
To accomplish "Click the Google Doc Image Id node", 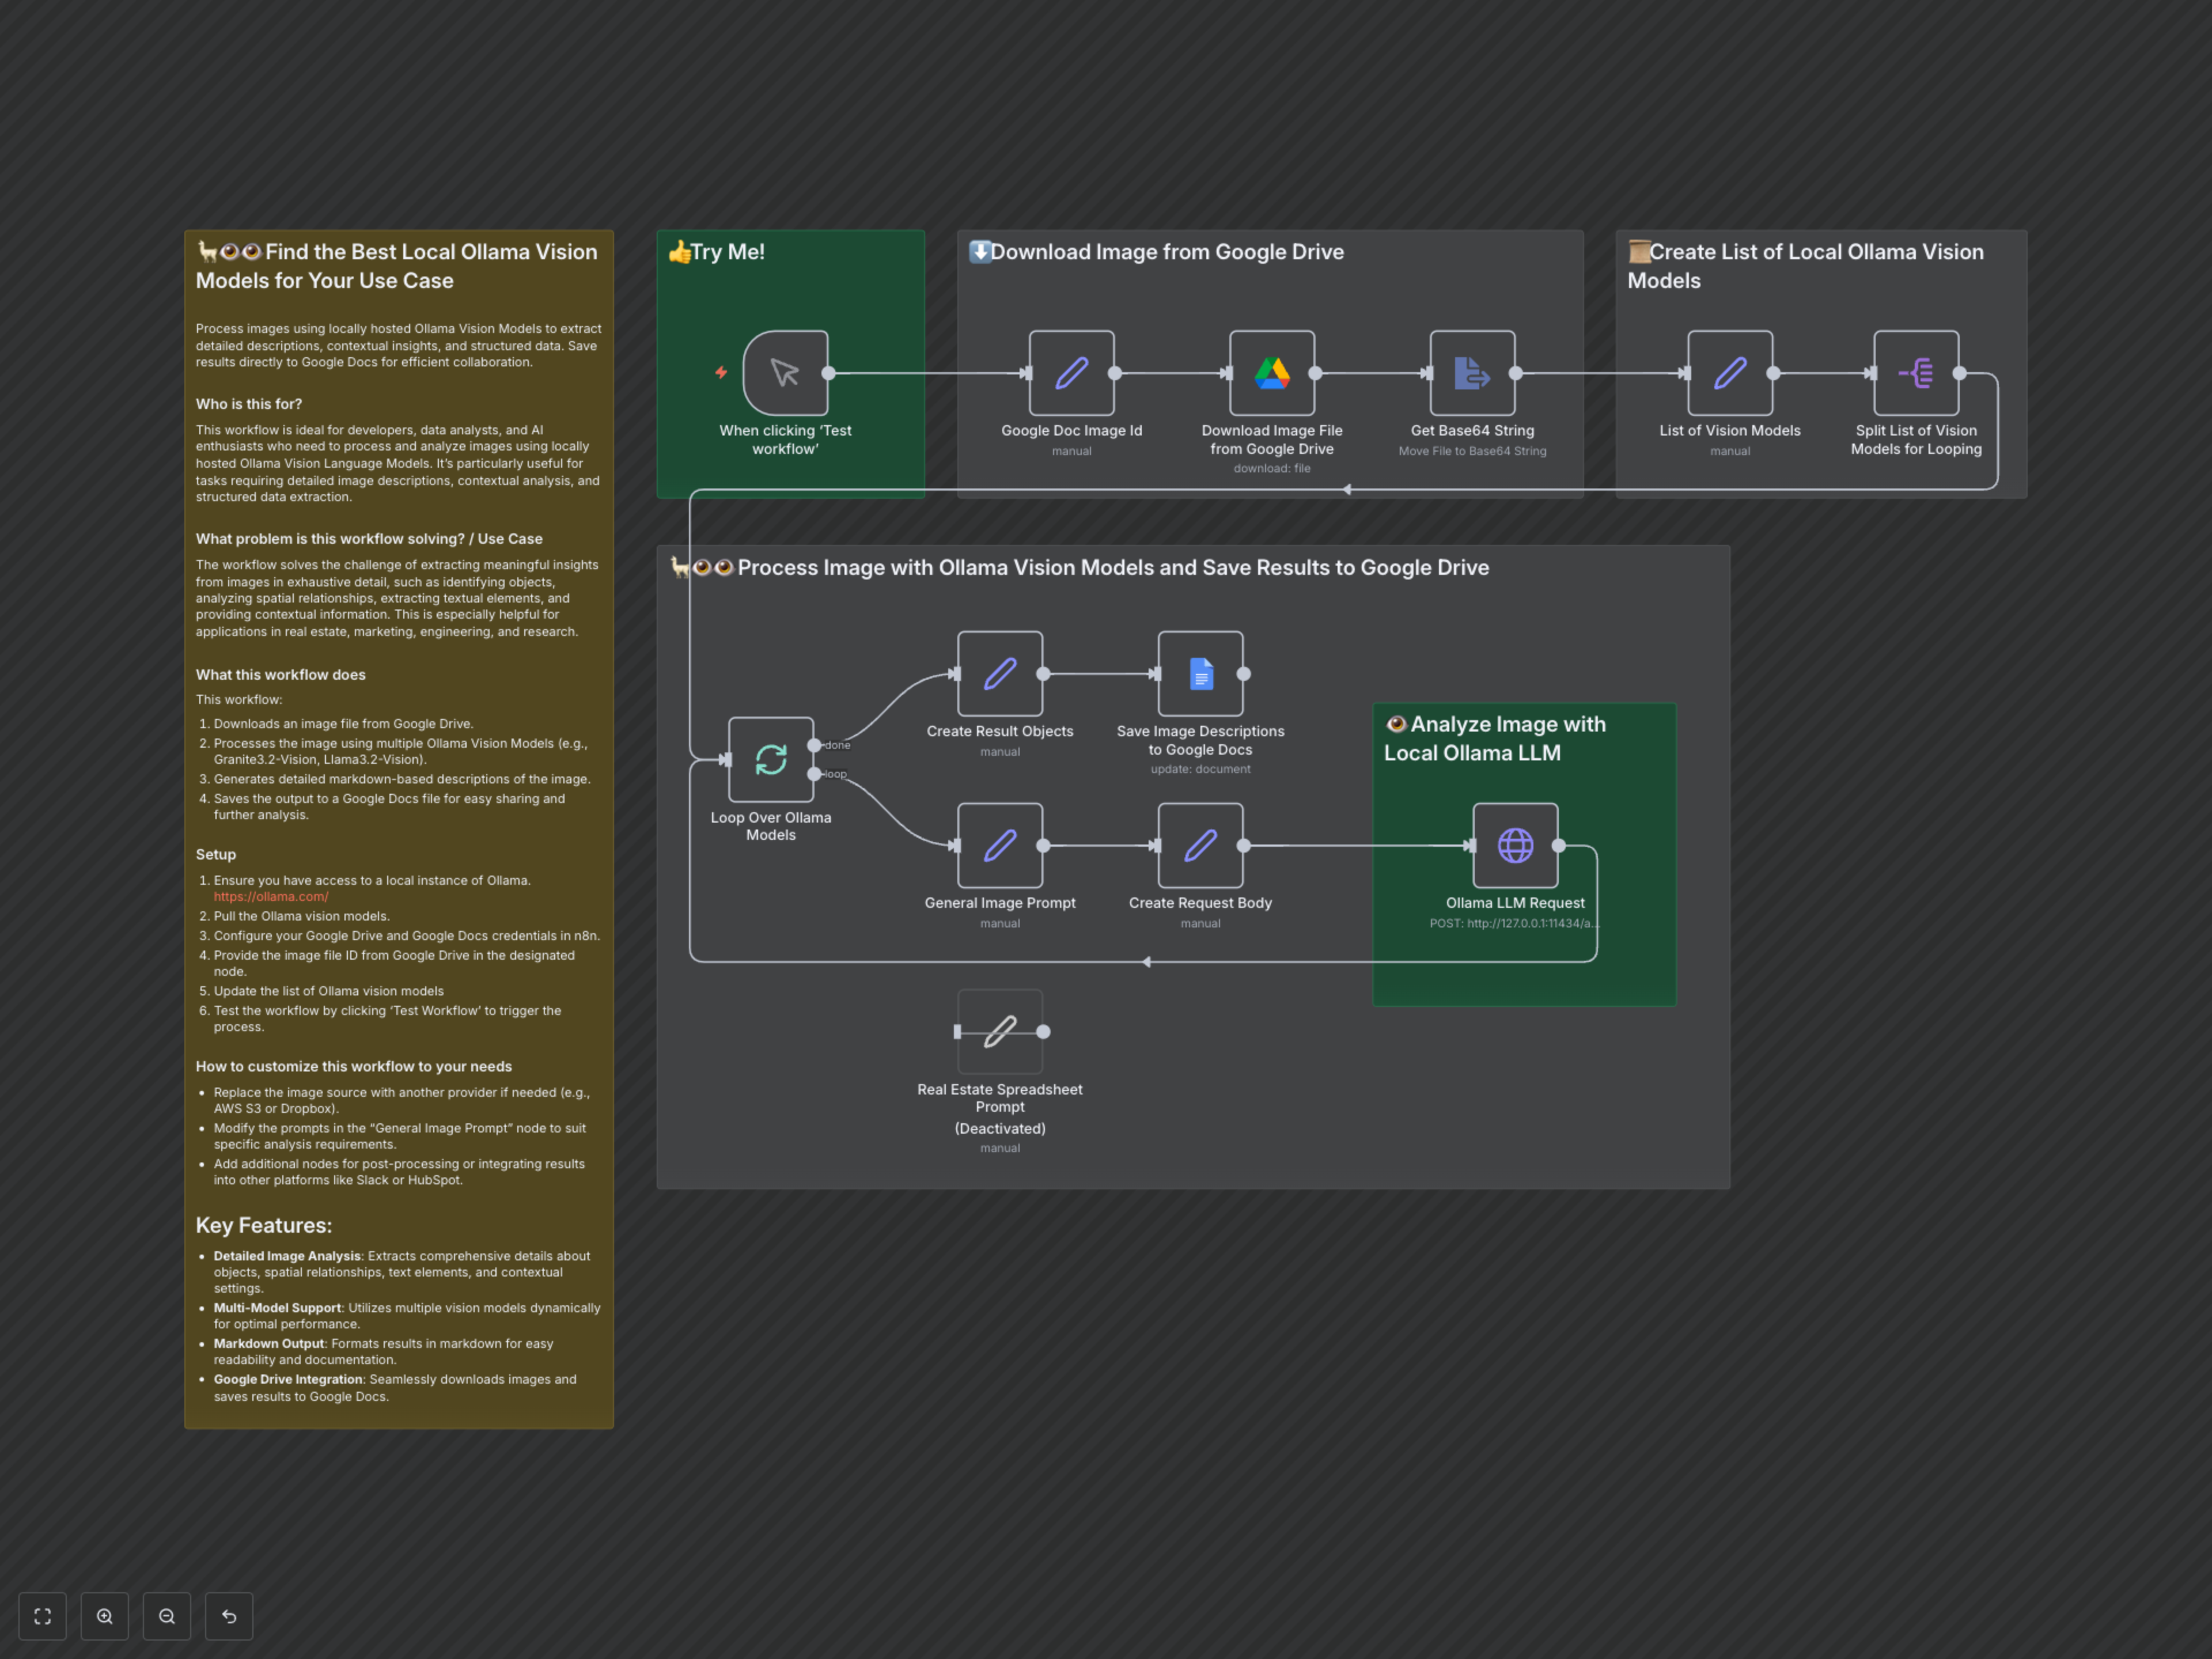I will click(x=1071, y=373).
